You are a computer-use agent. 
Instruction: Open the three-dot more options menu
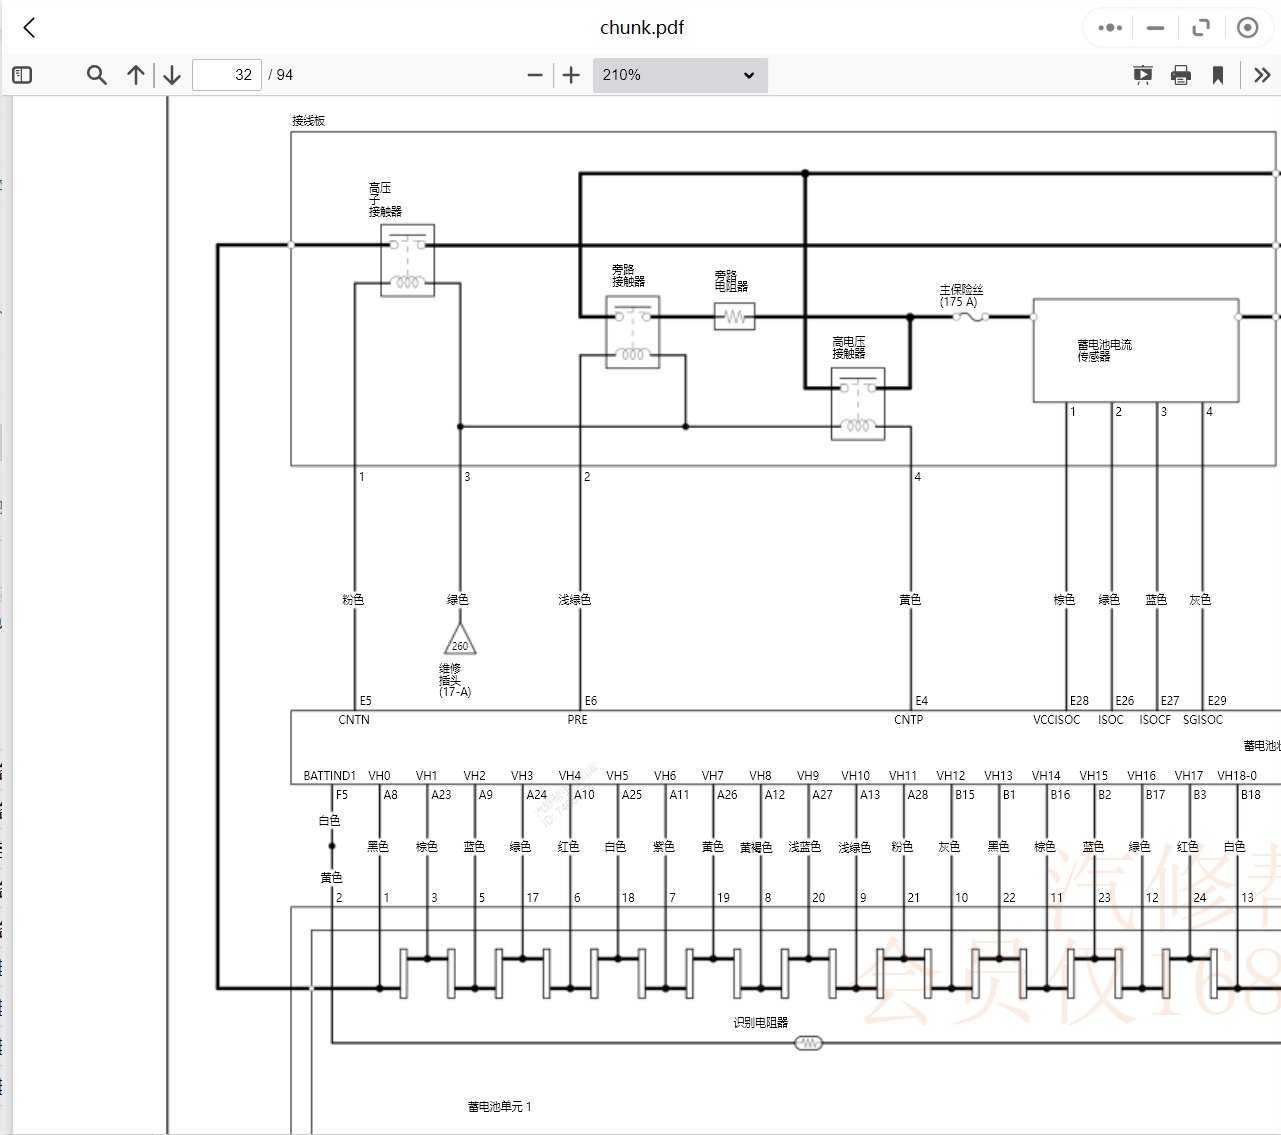pos(1110,28)
